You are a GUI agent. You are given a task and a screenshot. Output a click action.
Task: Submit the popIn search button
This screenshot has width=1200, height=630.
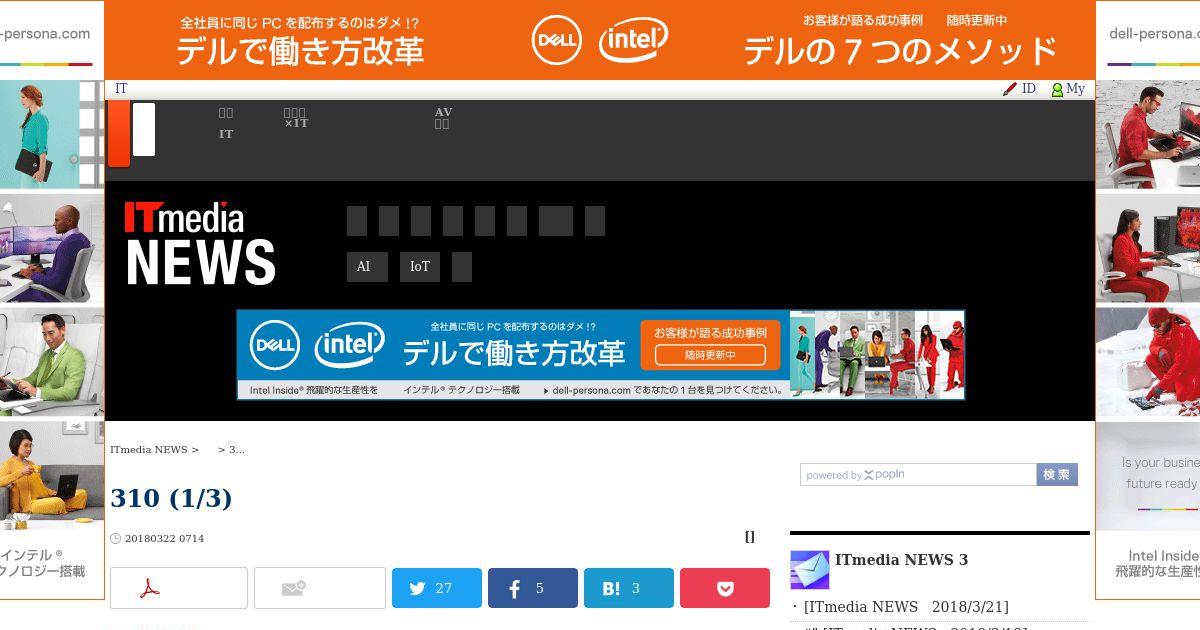1057,475
